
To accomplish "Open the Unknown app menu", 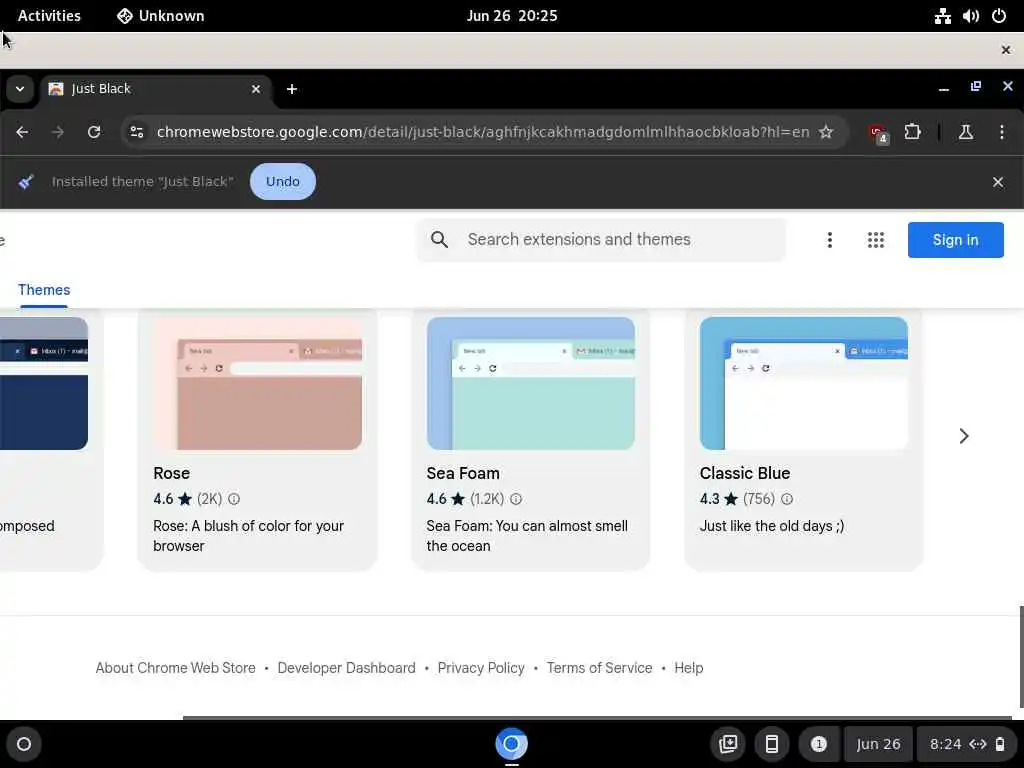I will coord(161,16).
